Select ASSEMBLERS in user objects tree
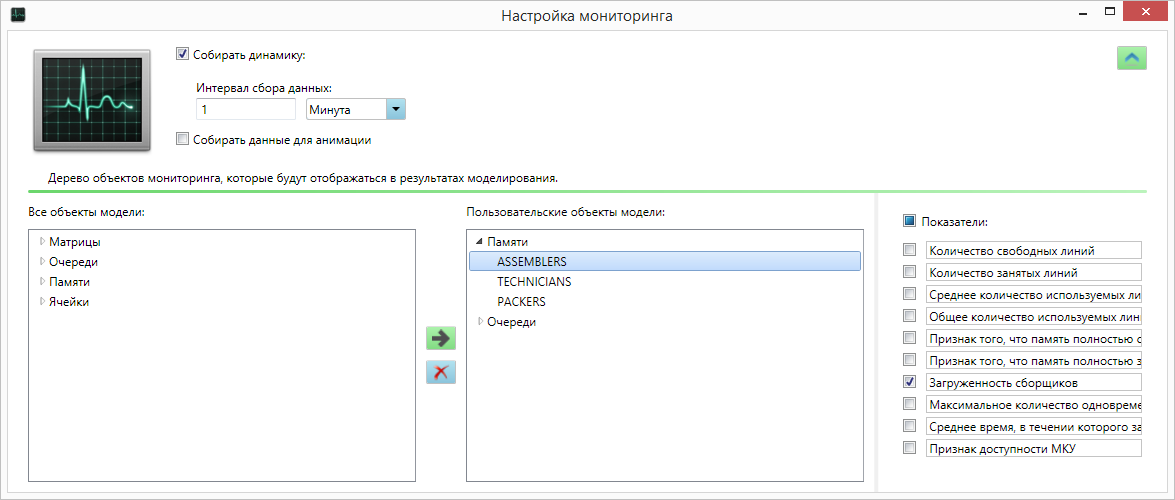 665,262
